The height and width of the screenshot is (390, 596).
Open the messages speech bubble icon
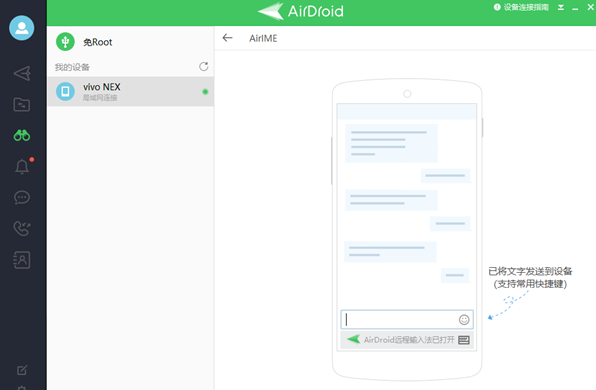(22, 198)
